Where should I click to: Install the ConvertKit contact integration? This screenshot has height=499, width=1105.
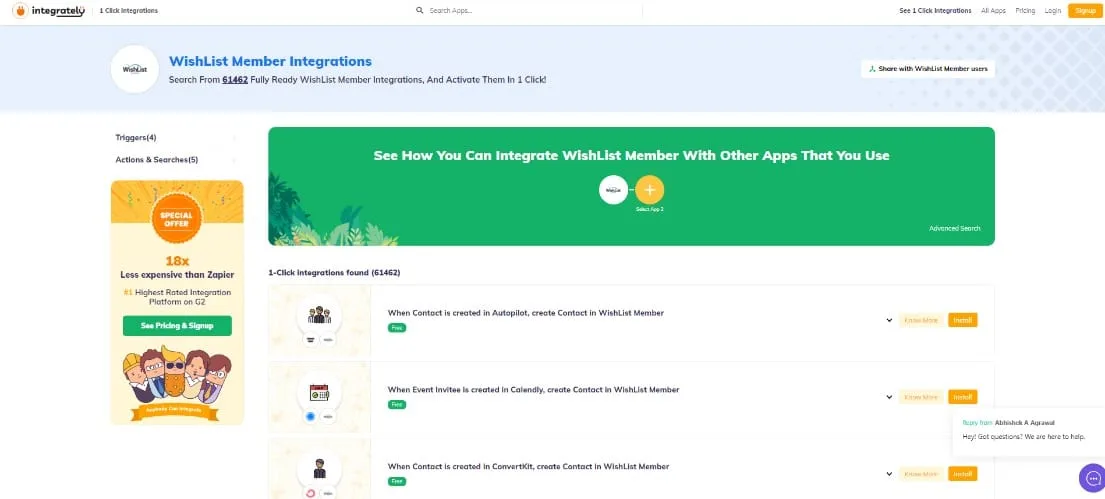coord(963,474)
